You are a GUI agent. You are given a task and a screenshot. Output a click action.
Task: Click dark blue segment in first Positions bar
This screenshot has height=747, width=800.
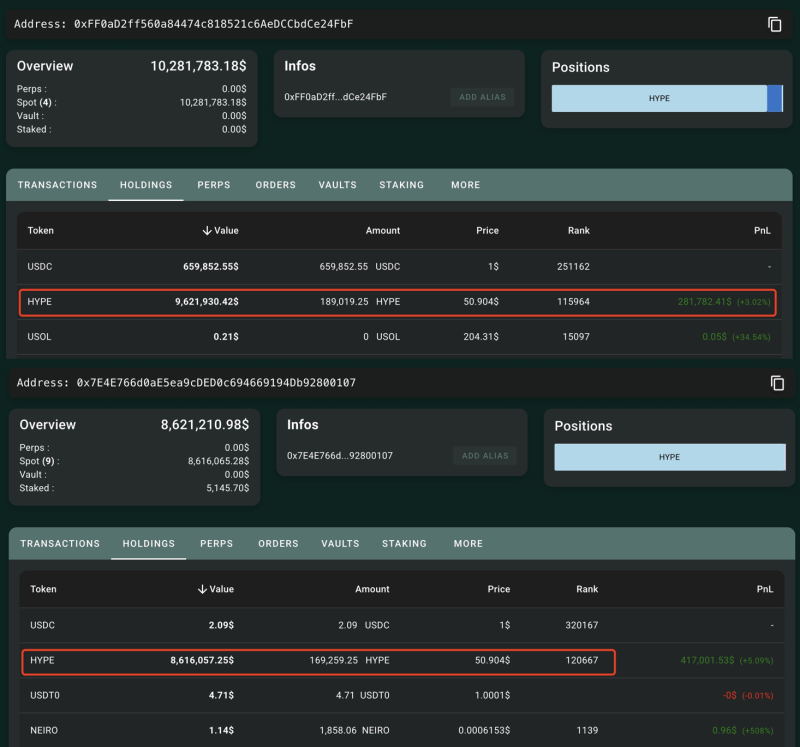774,98
